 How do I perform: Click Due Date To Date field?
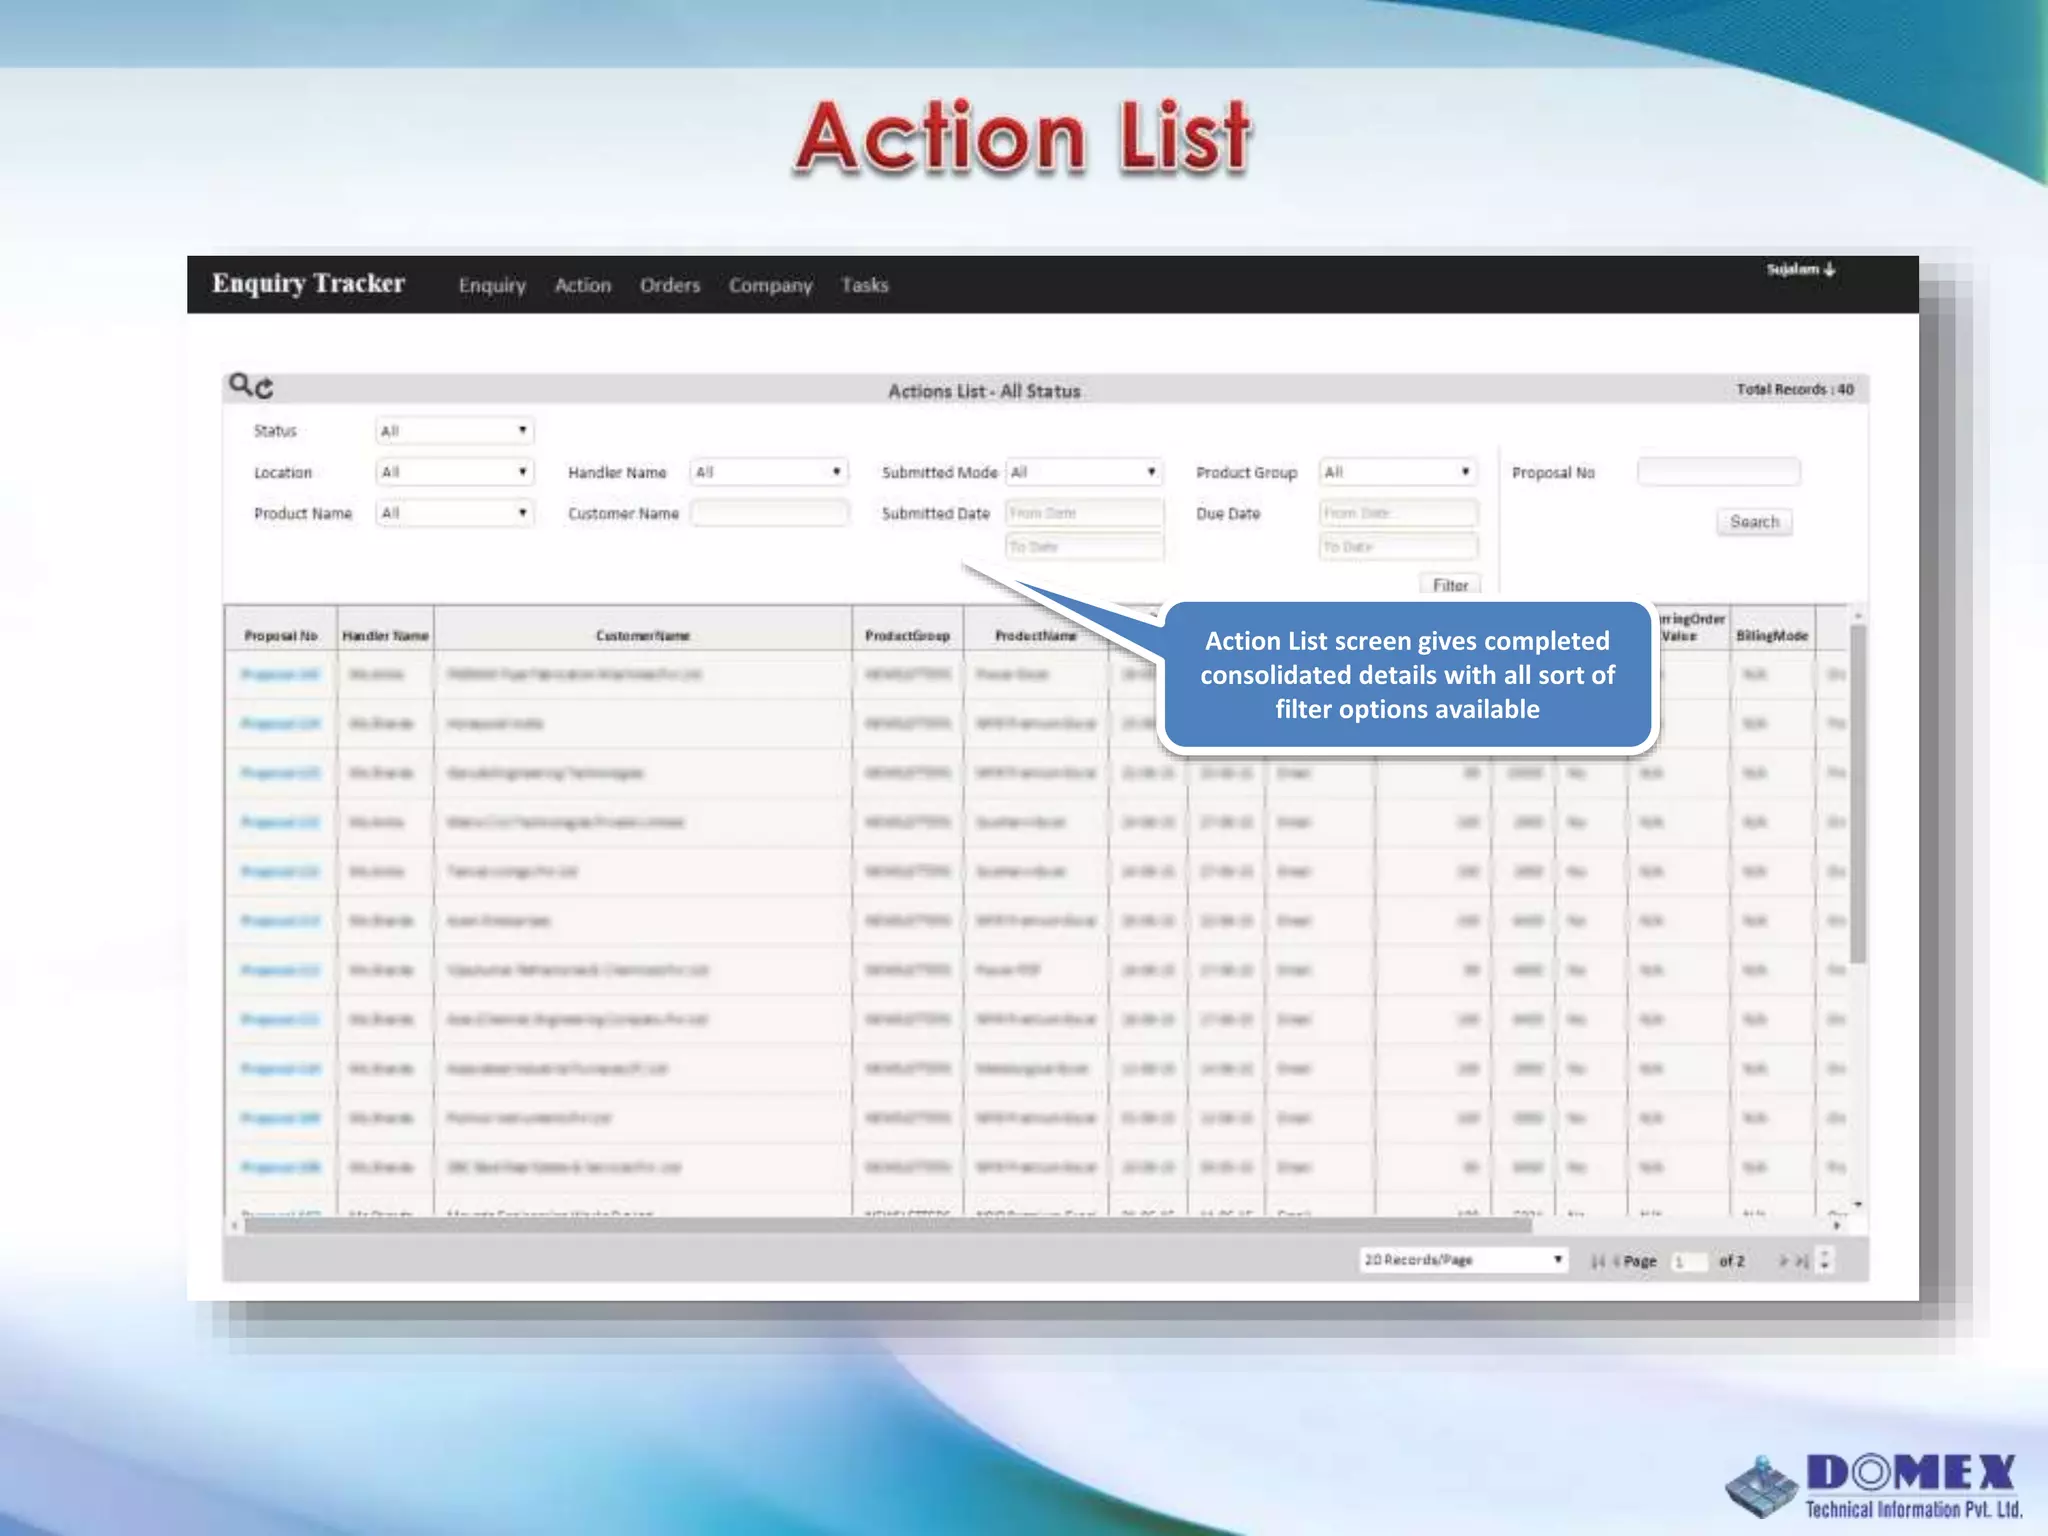click(x=1398, y=546)
